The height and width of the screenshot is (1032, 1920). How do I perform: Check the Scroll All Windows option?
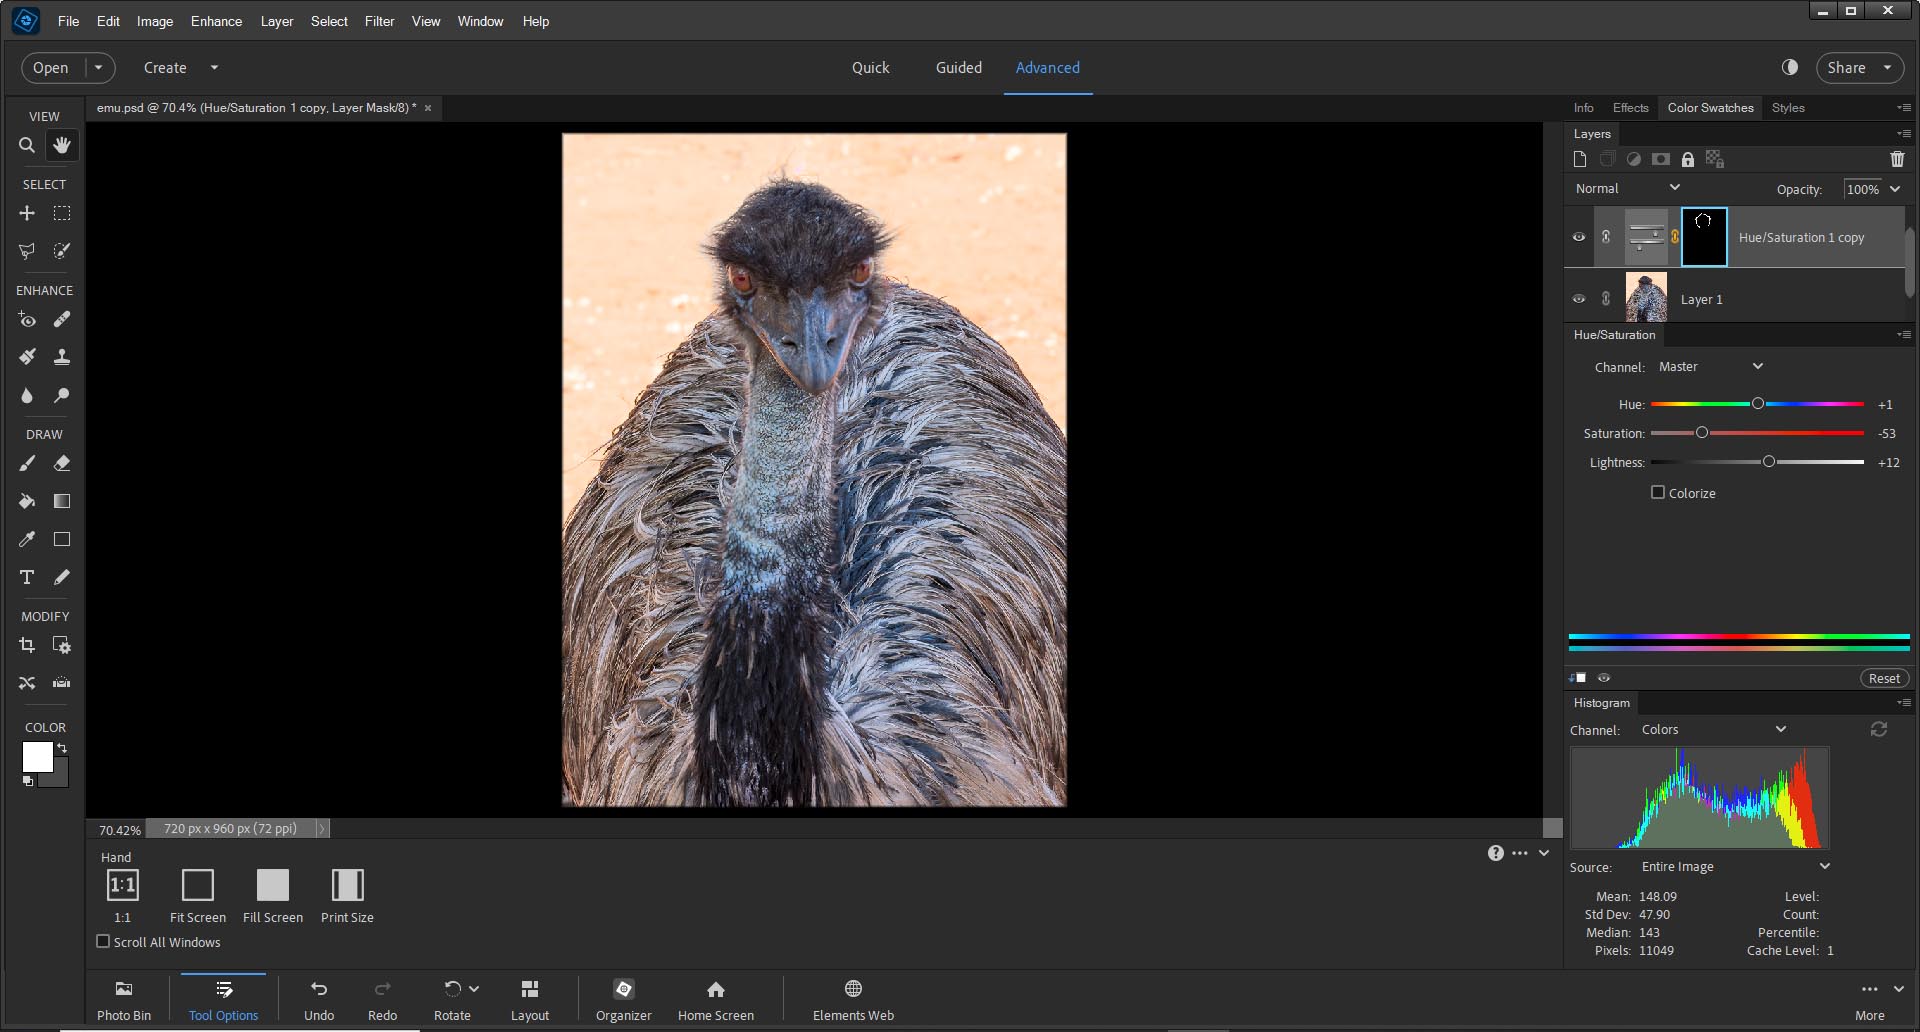(103, 942)
